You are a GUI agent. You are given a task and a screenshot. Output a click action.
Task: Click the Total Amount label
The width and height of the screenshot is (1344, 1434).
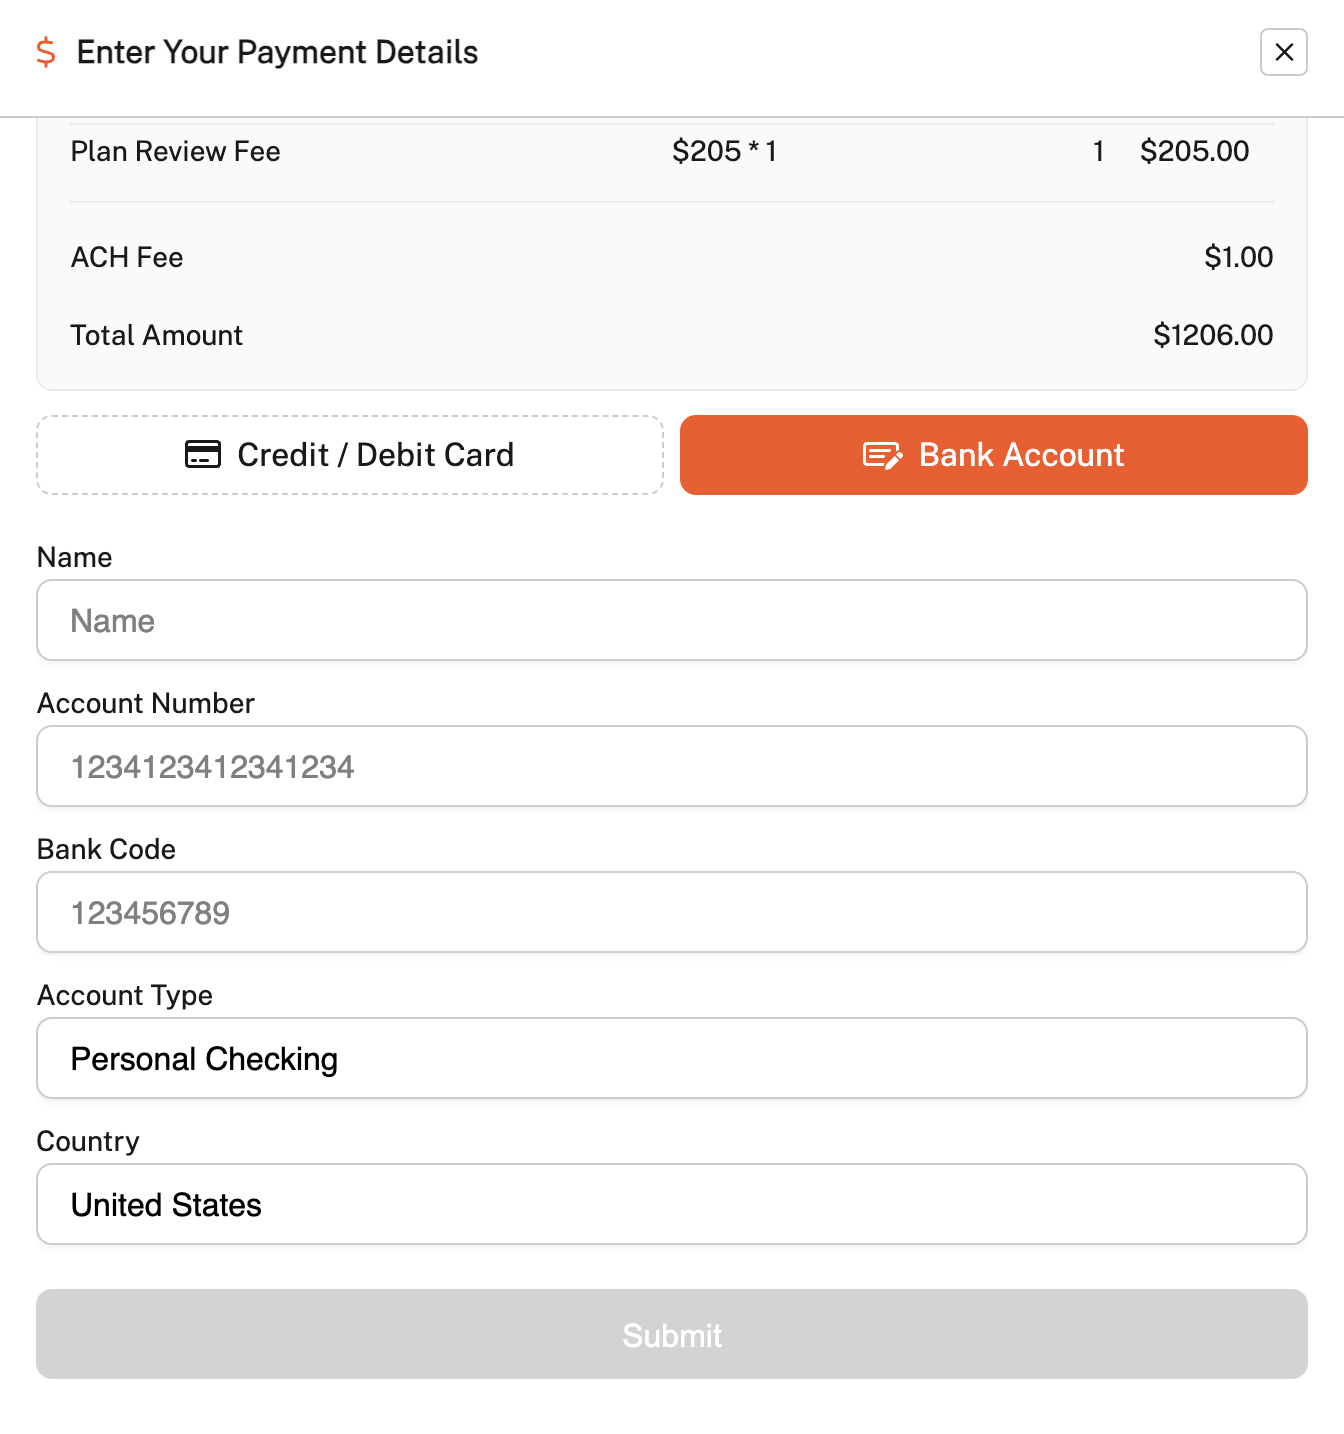(157, 335)
